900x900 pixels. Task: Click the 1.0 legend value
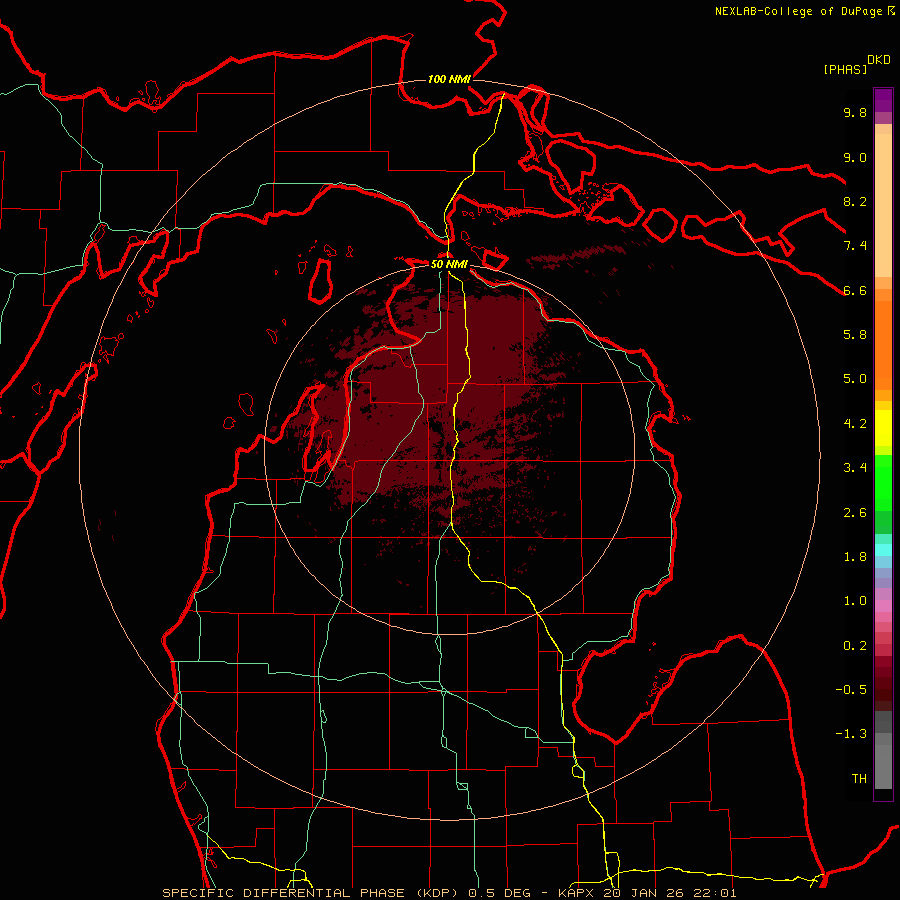855,601
